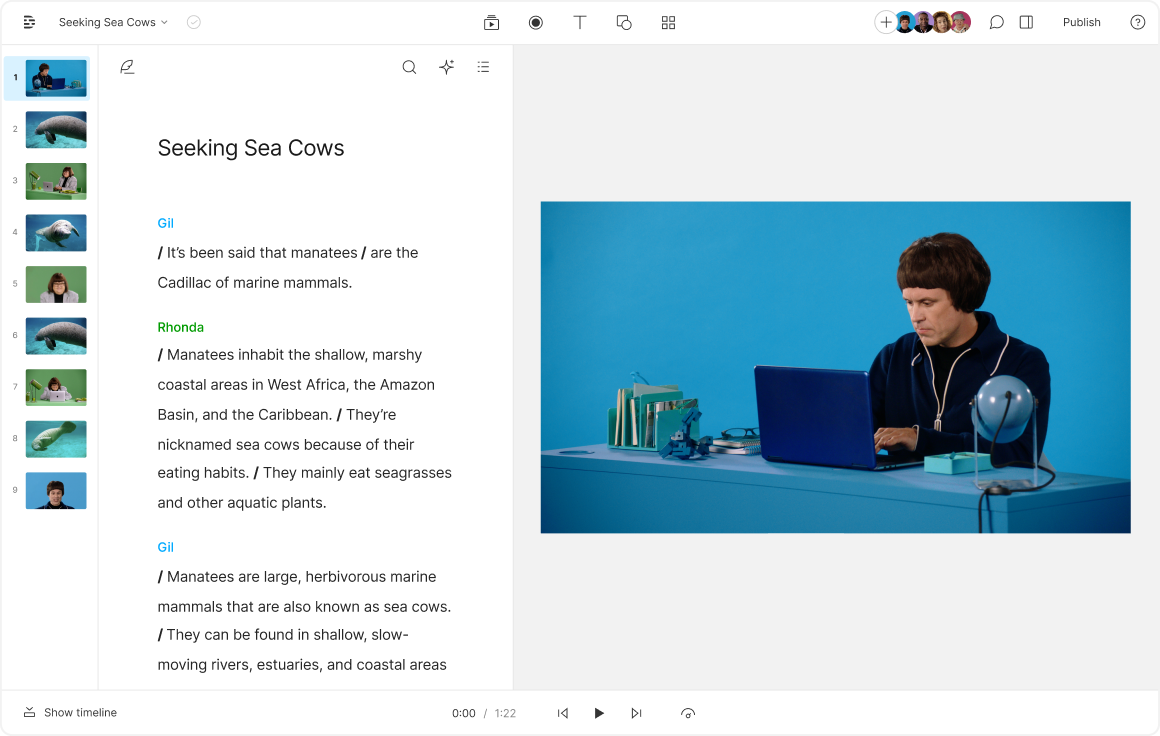Open comments with the speech bubble icon
This screenshot has width=1160, height=736.
996,22
